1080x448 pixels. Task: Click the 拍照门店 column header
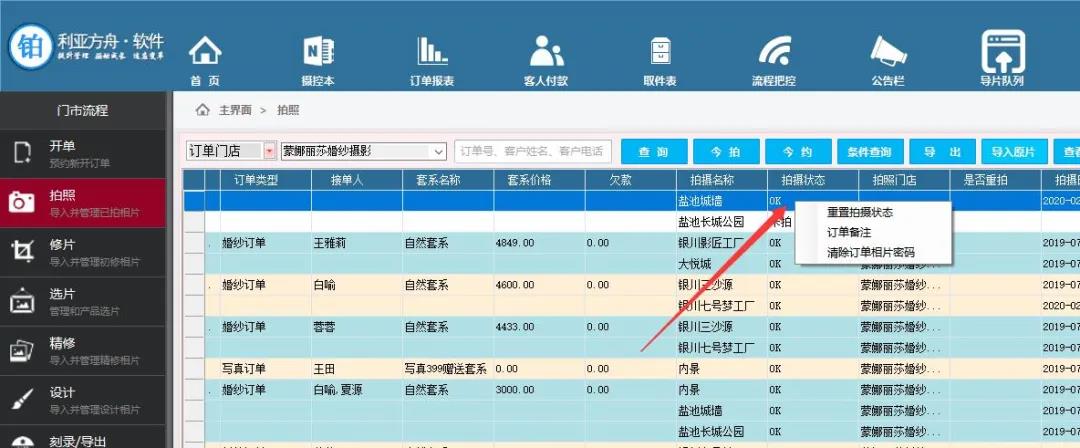904,181
